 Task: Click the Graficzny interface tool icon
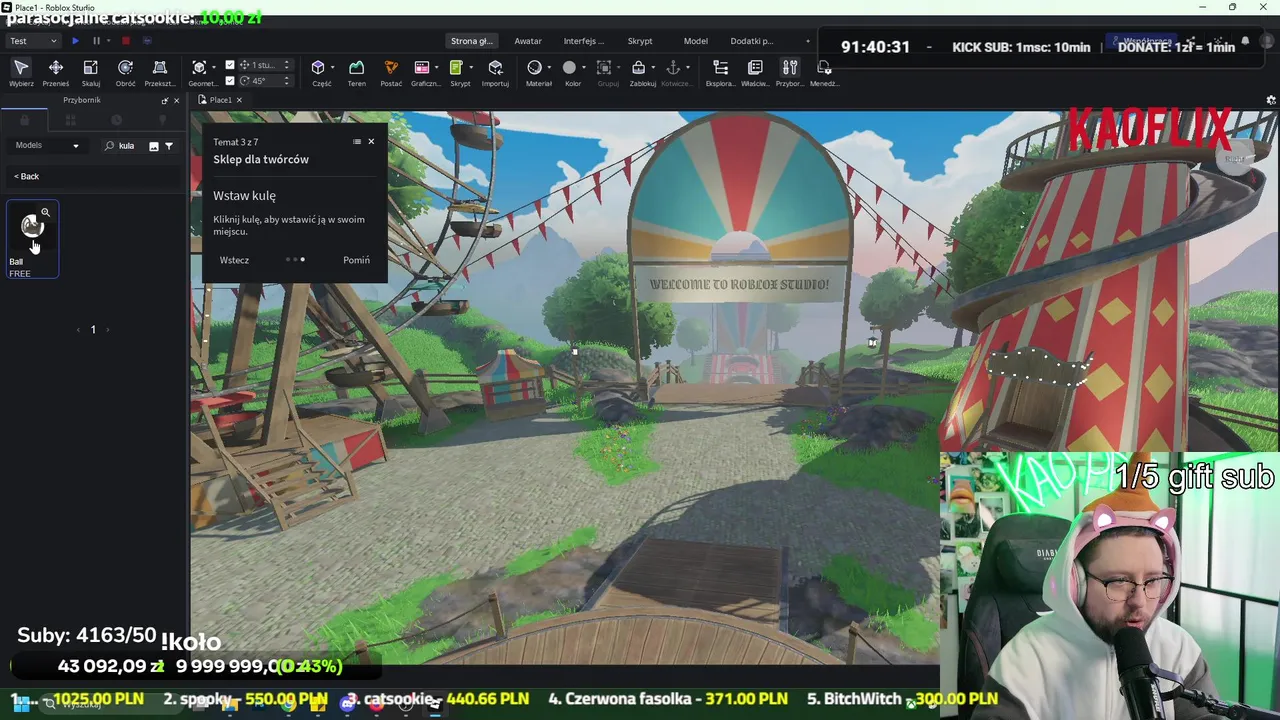[x=422, y=68]
